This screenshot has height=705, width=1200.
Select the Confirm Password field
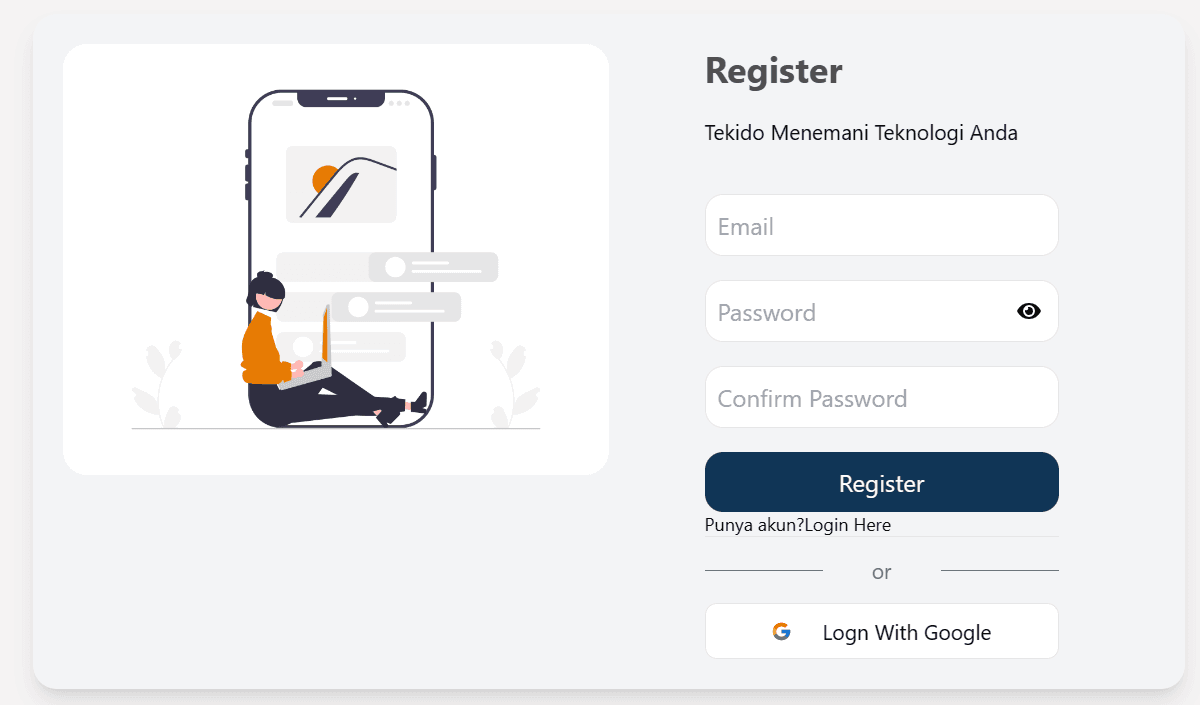coord(881,398)
